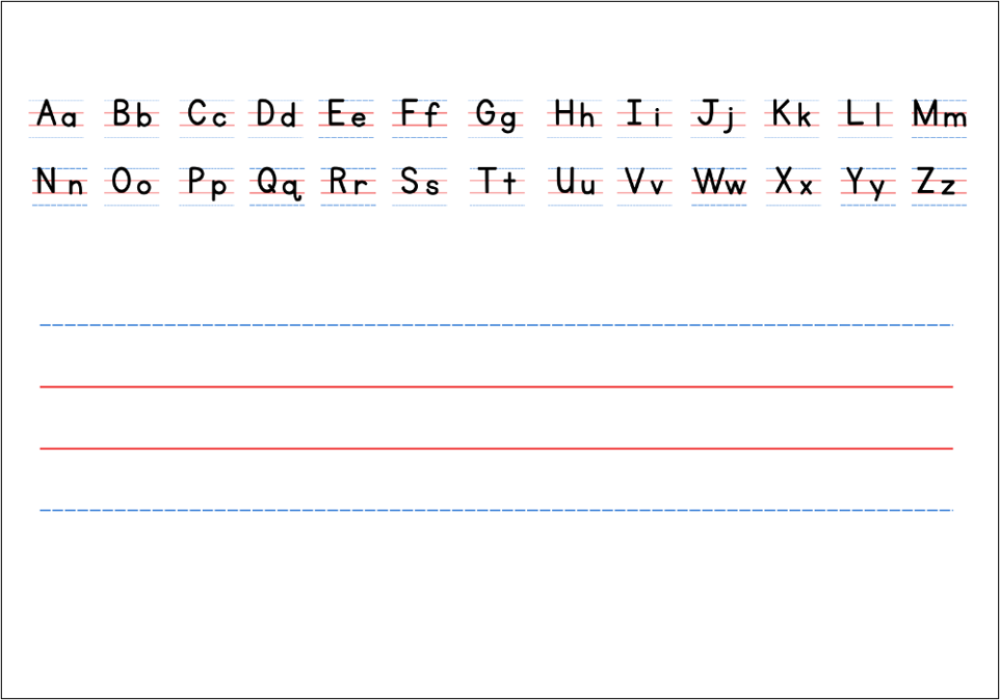Click the bottom blue dashed writing line
Screen dimensions: 1000x700
[x=496, y=510]
